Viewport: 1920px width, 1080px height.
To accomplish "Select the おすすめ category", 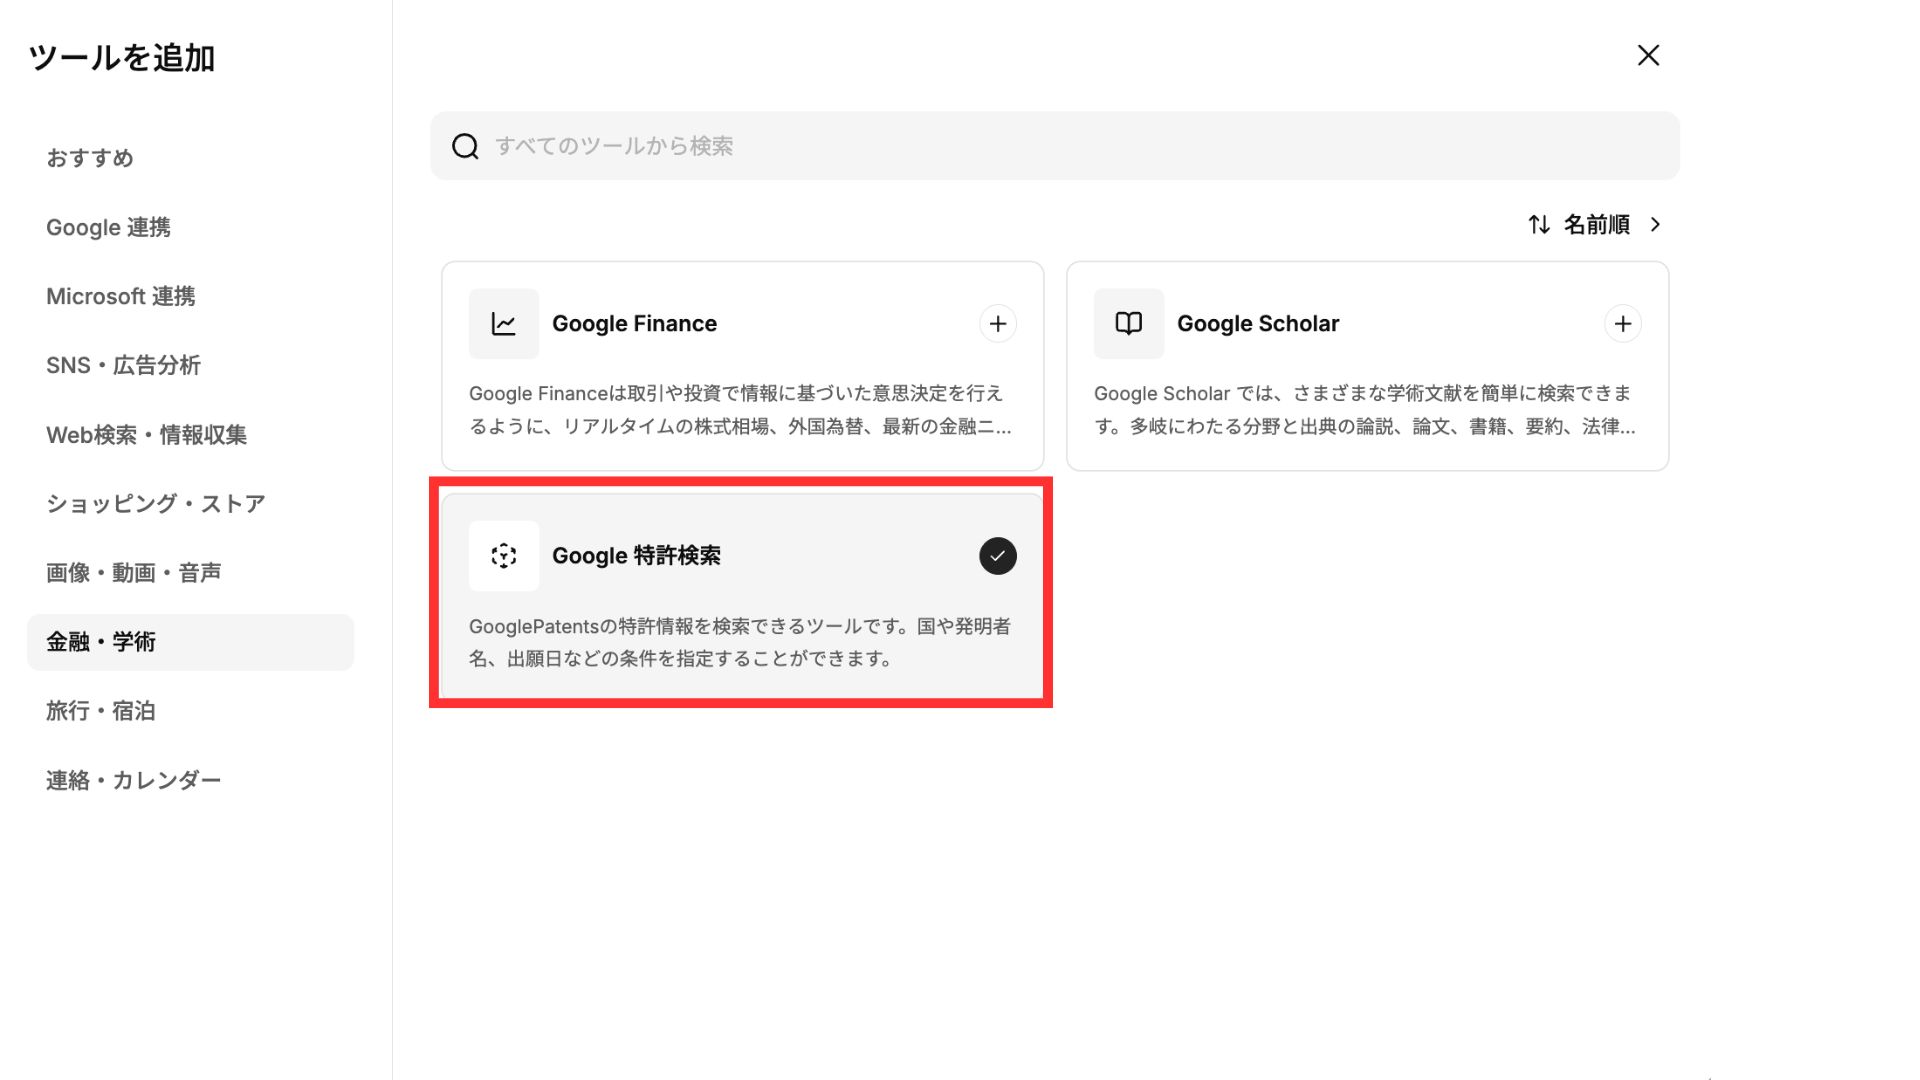I will (x=90, y=158).
